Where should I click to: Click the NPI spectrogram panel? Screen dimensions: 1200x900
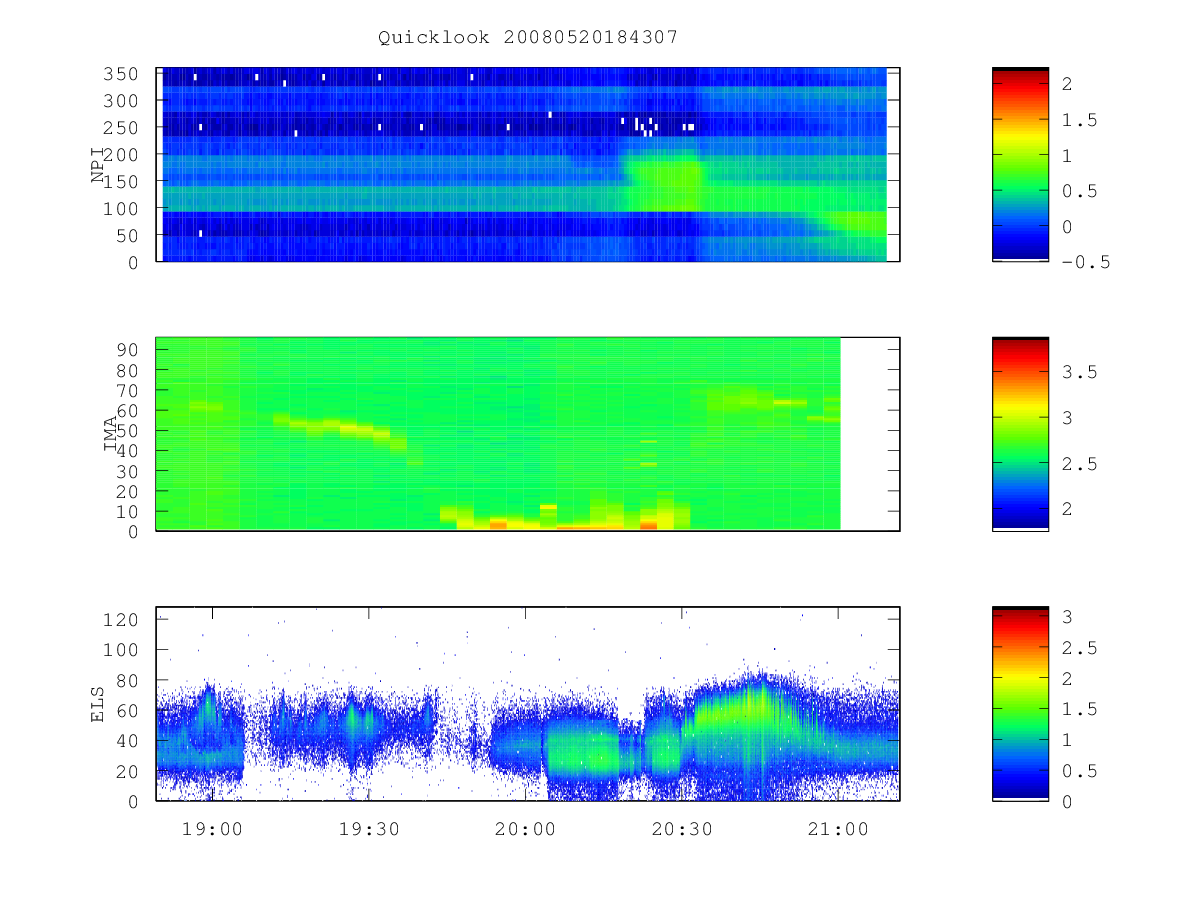tap(528, 165)
